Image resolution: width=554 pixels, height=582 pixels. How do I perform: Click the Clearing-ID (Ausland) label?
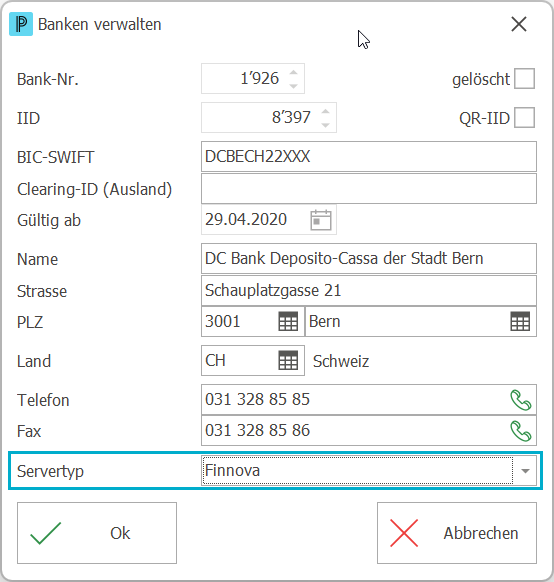click(x=94, y=189)
